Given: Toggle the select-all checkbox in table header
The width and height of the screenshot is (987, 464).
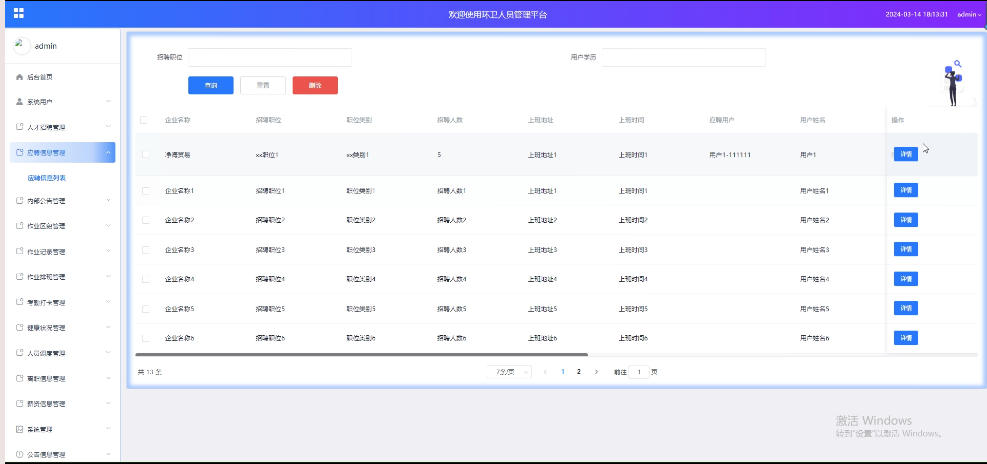Looking at the screenshot, I should click(x=144, y=120).
